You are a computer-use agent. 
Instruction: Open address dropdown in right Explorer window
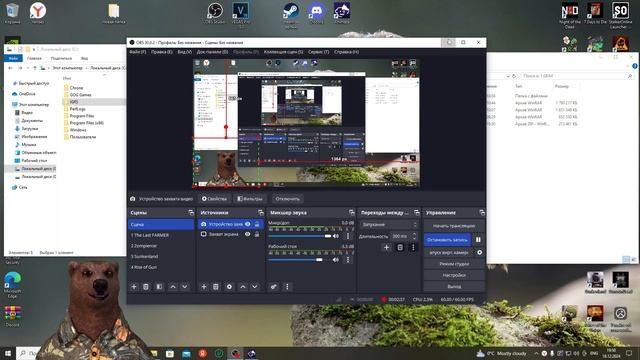(x=508, y=76)
